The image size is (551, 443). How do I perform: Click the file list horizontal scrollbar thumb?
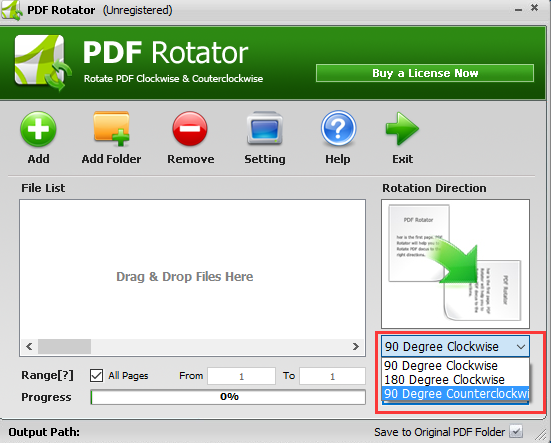tap(64, 347)
